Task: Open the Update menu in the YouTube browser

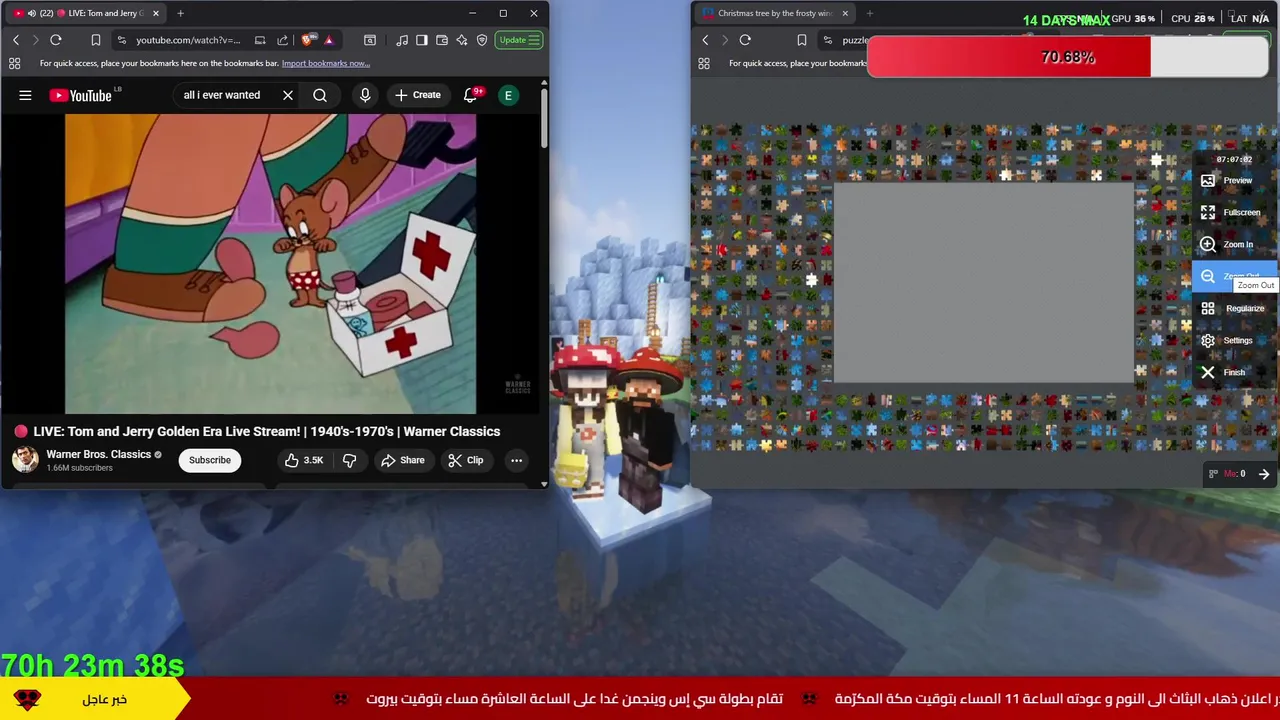Action: (x=520, y=40)
